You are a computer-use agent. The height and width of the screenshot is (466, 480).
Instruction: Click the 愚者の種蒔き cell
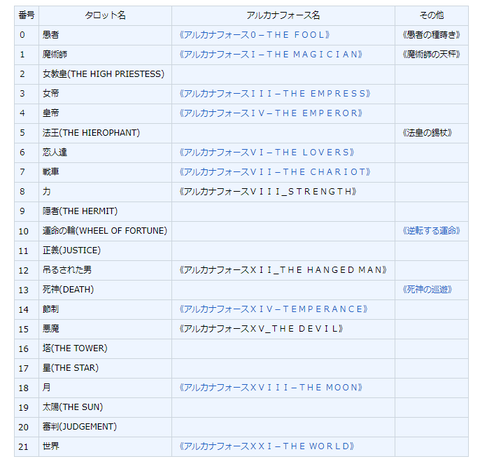point(432,35)
